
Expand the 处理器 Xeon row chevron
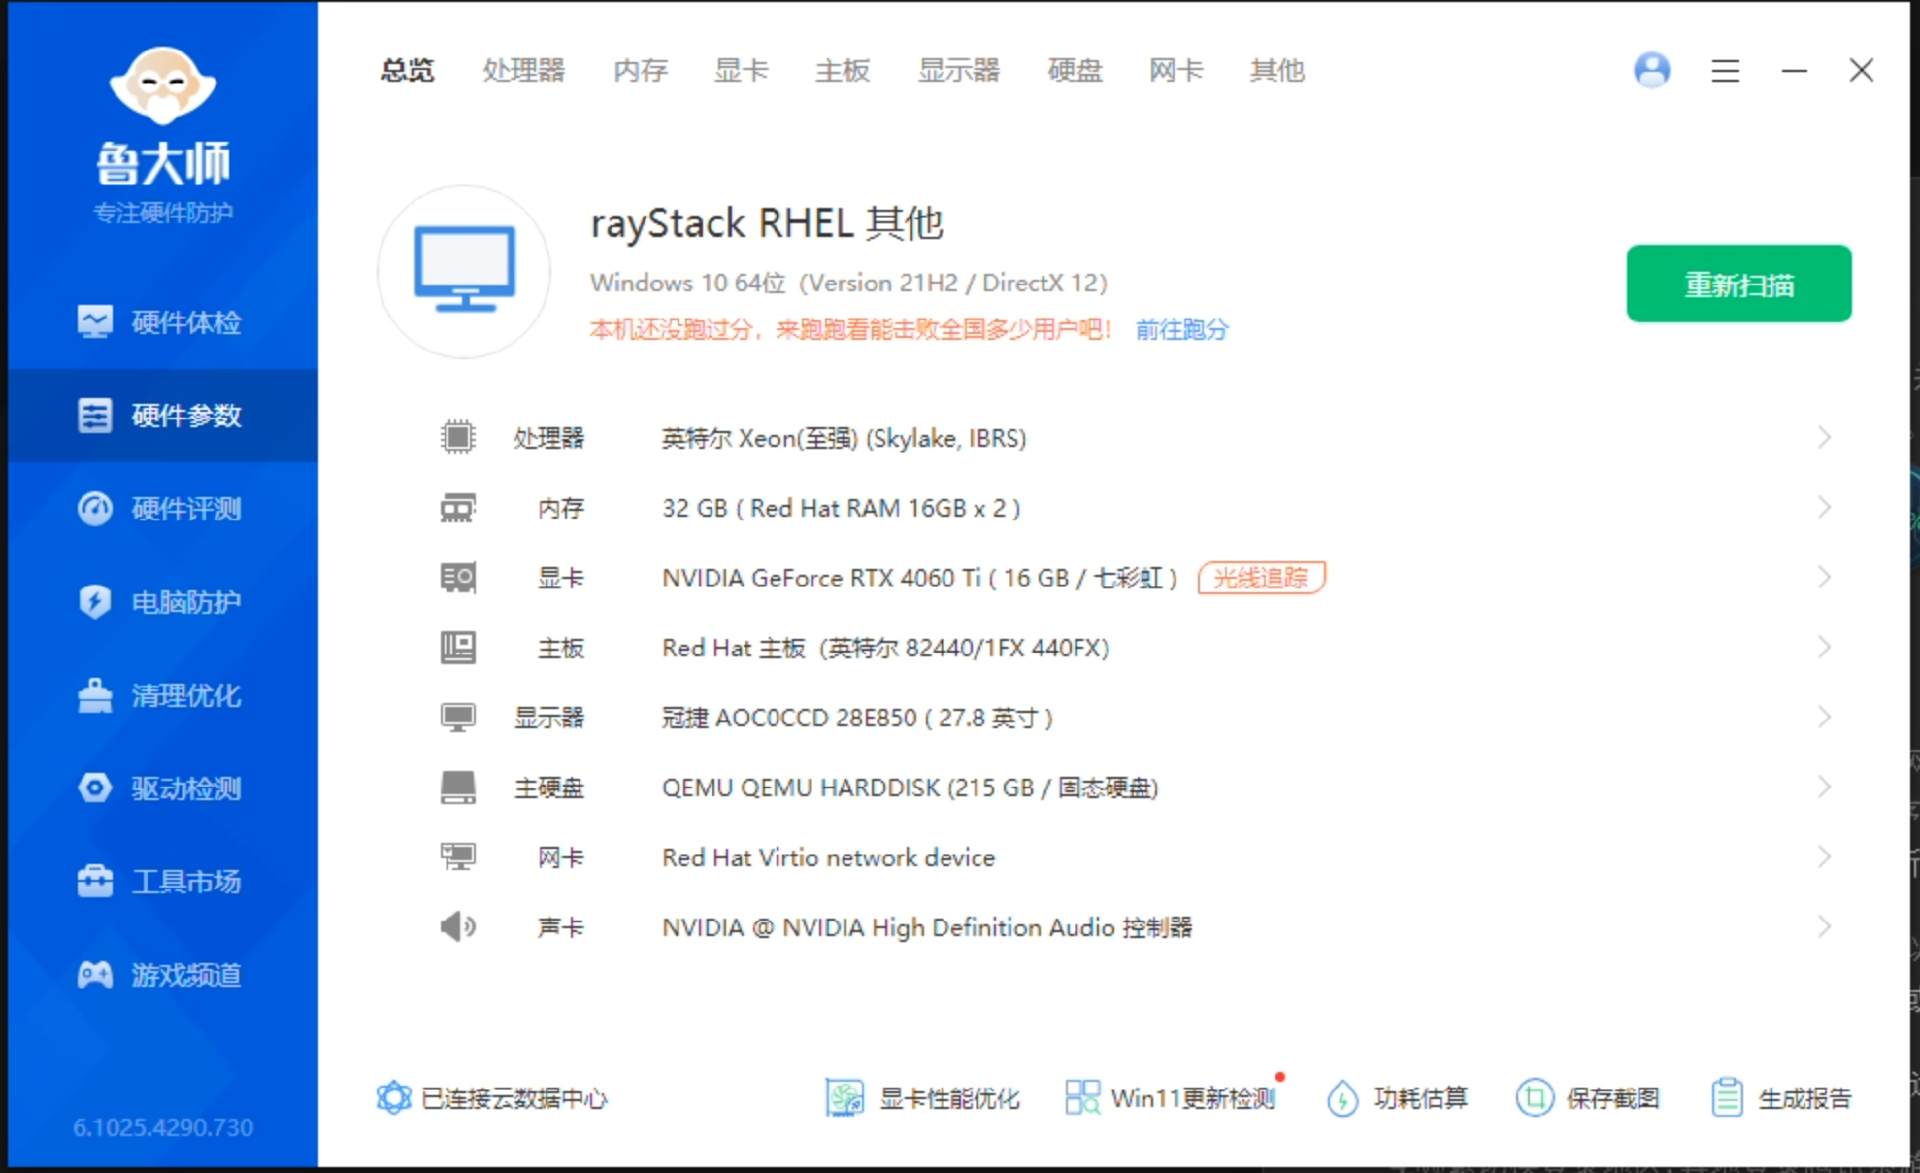click(x=1824, y=437)
